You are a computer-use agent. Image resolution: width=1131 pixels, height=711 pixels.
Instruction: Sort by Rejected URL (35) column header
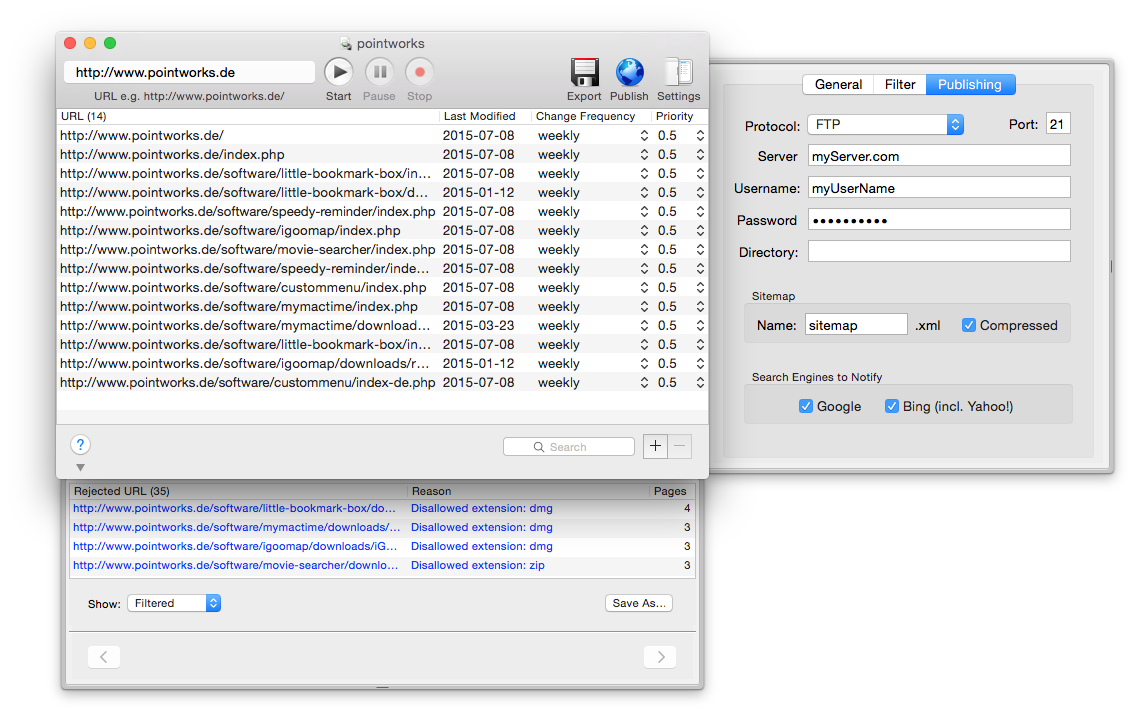coord(238,491)
